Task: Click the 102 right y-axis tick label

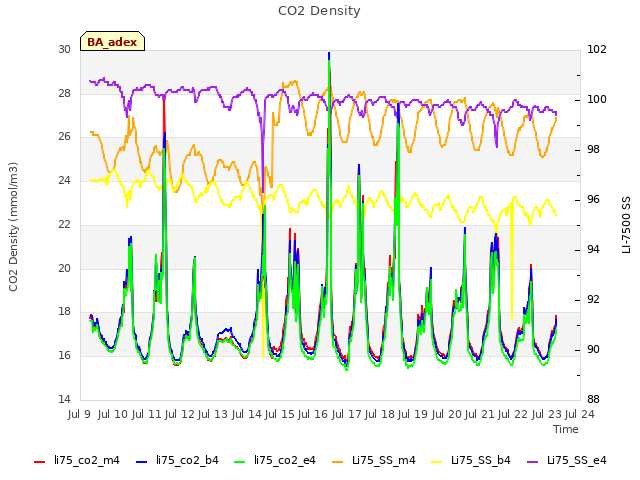Action: [597, 50]
